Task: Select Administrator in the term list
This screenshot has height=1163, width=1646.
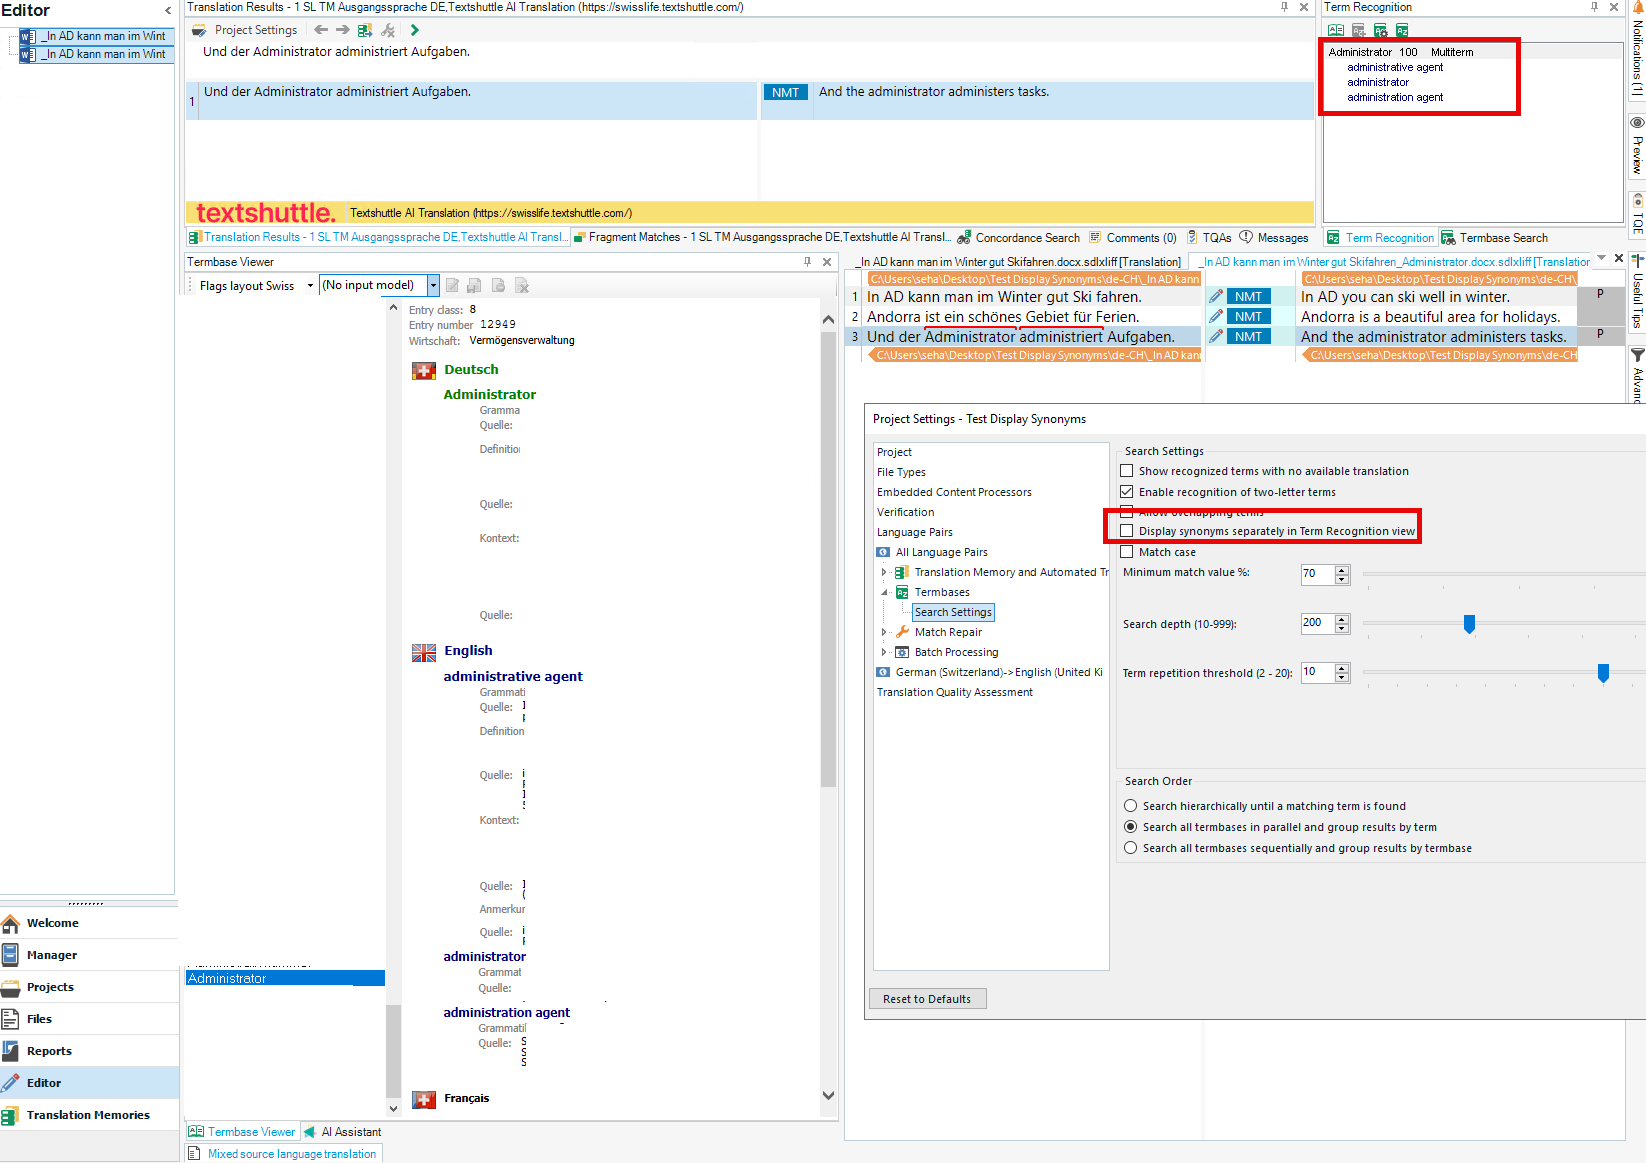Action: coord(285,978)
